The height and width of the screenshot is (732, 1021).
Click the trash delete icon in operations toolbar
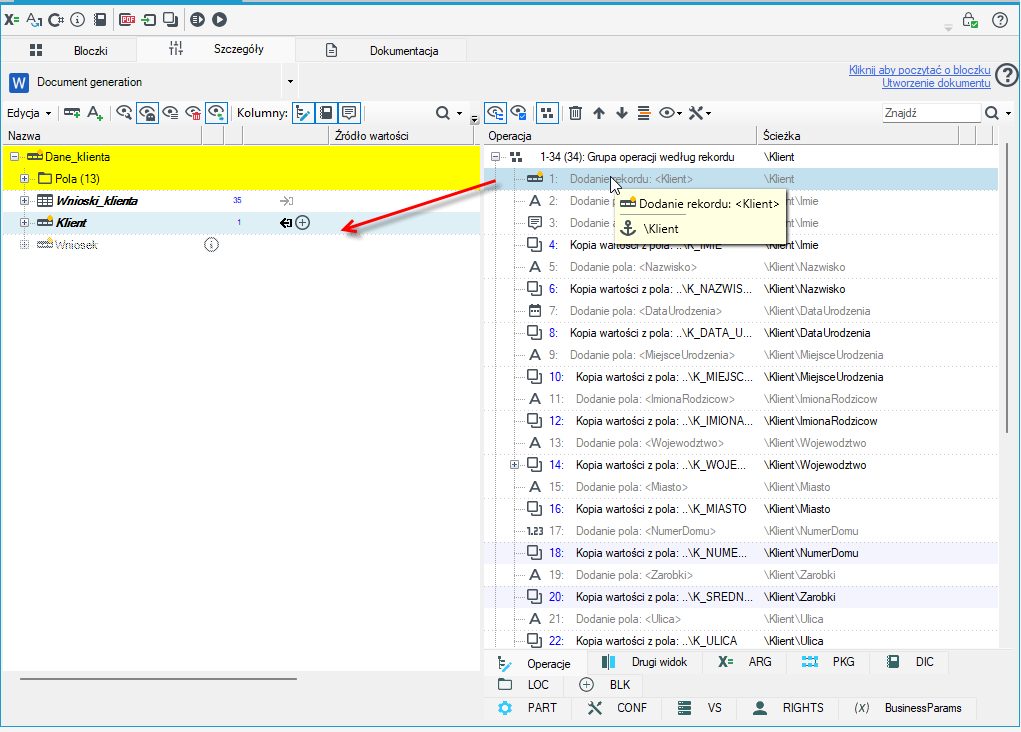576,113
